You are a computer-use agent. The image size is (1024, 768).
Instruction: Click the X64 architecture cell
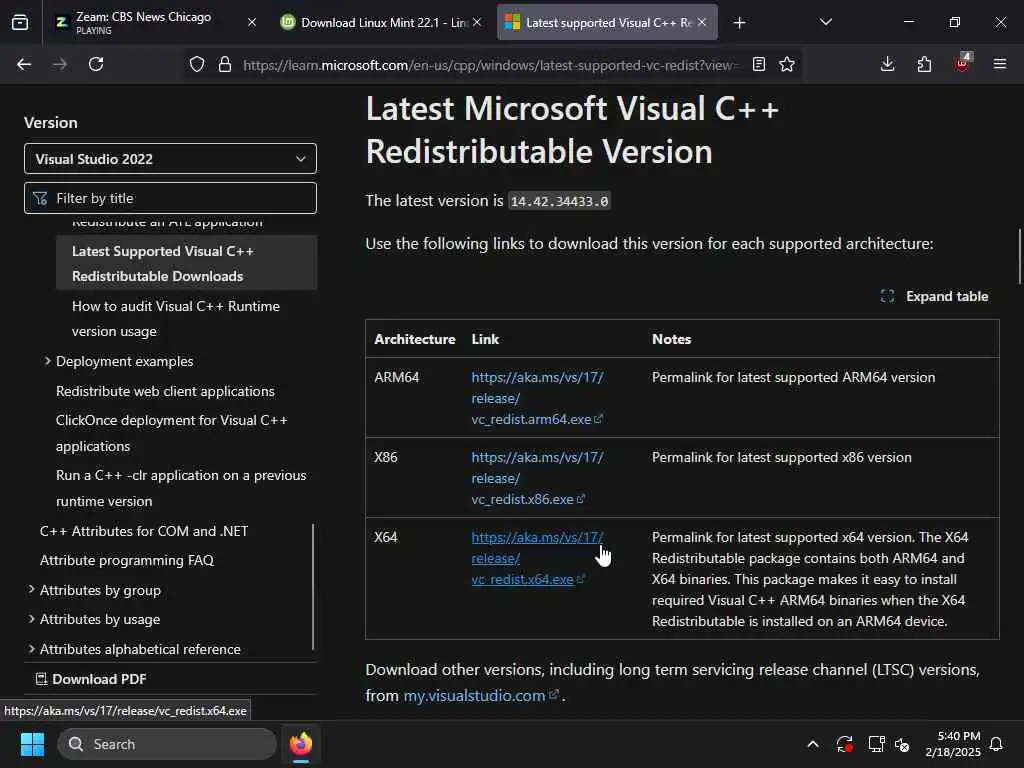(385, 537)
